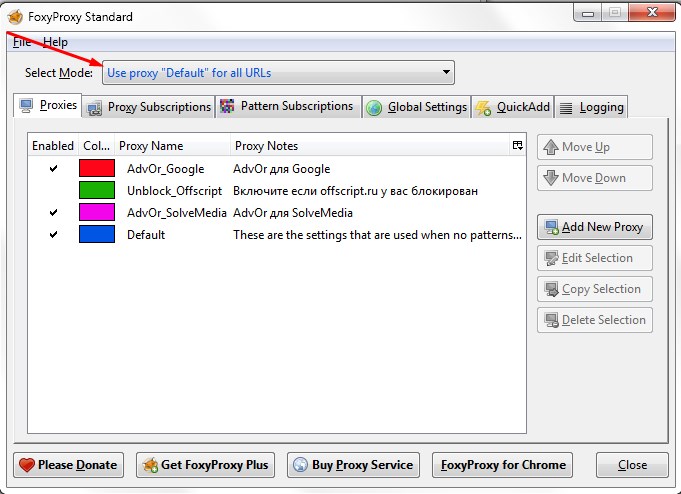This screenshot has height=494, width=681.
Task: Click the Edit Selection button
Action: (595, 258)
